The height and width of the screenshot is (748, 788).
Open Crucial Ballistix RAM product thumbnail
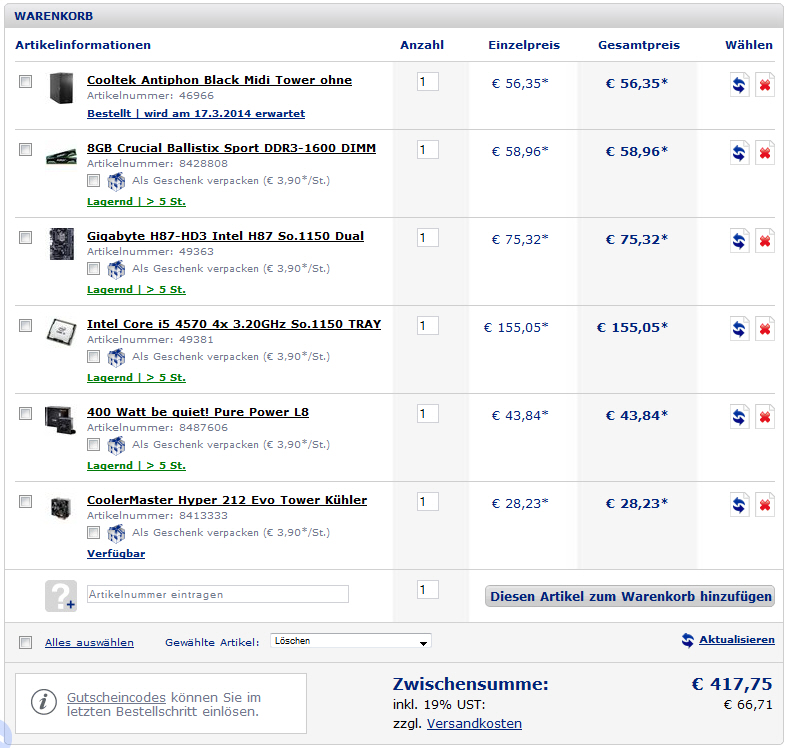61,156
